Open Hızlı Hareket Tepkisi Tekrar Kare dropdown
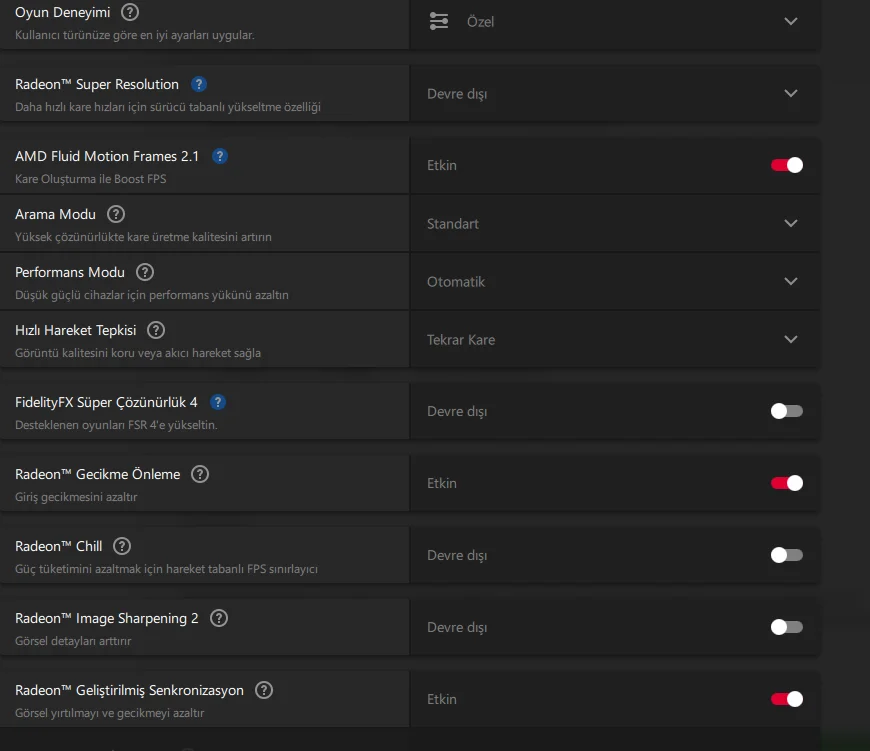 (615, 339)
